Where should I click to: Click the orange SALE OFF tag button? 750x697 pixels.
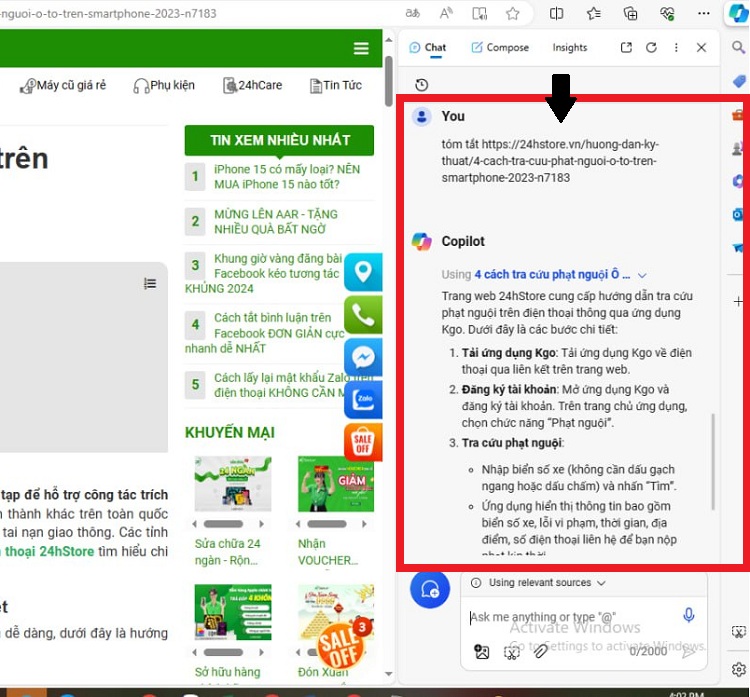point(363,442)
